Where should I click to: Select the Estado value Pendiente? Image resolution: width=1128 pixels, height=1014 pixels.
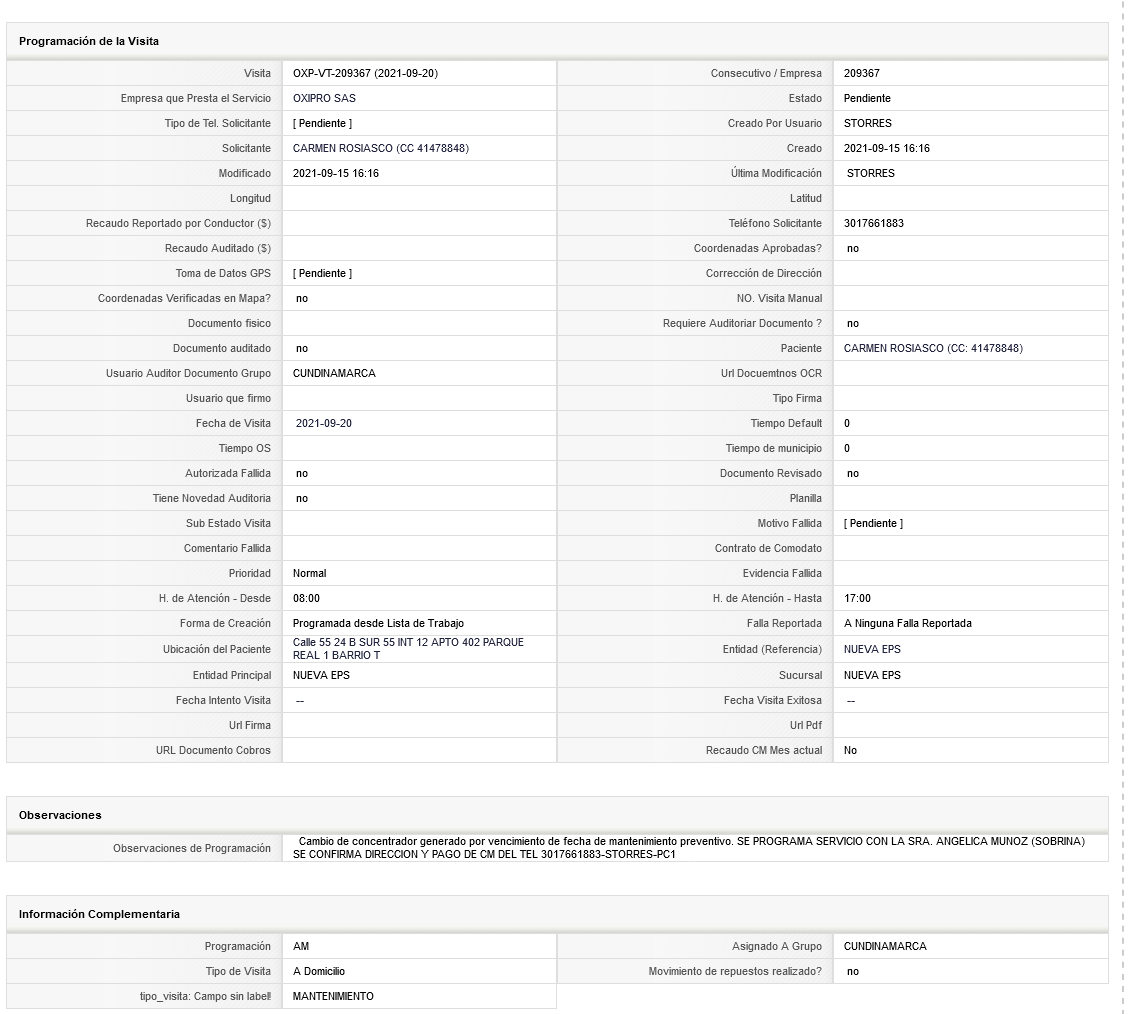click(867, 99)
